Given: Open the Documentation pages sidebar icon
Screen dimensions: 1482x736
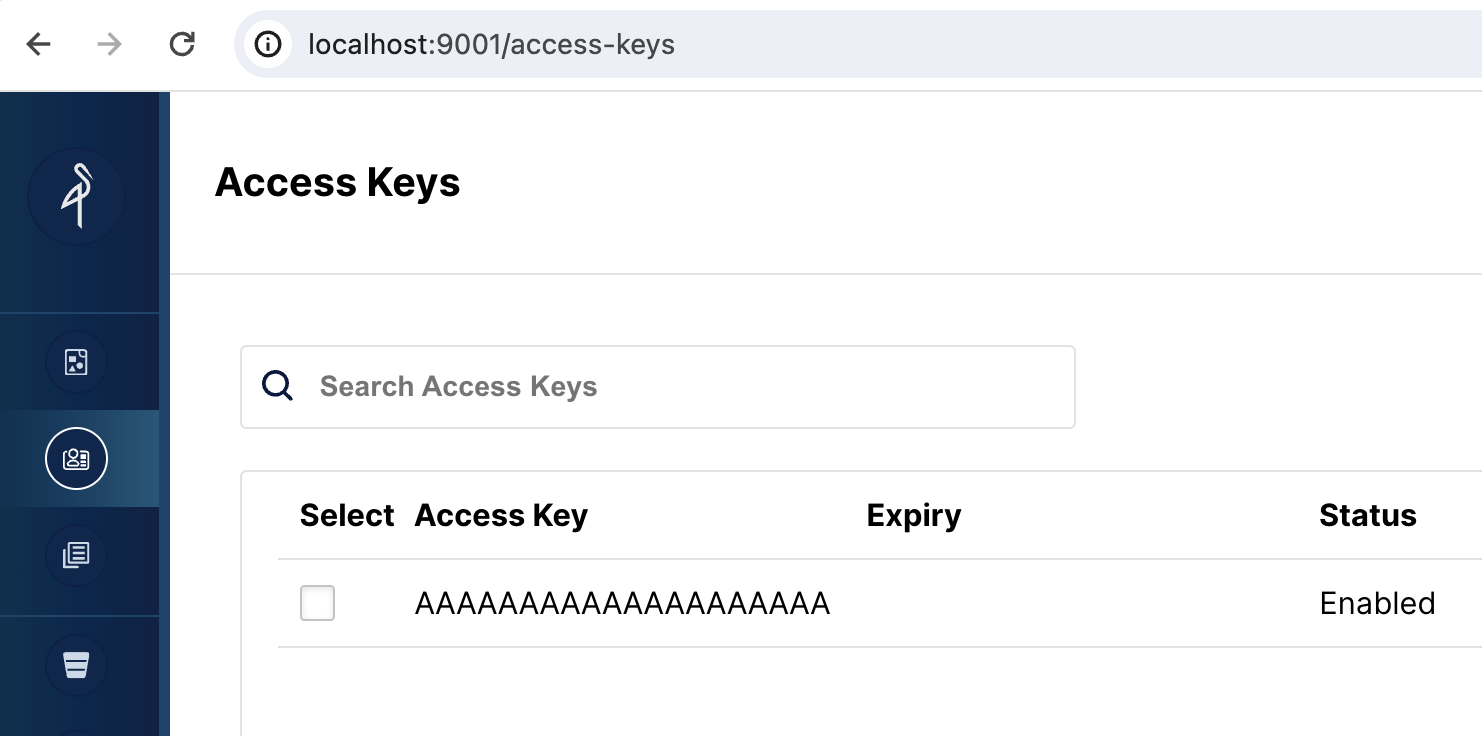Looking at the screenshot, I should [77, 555].
